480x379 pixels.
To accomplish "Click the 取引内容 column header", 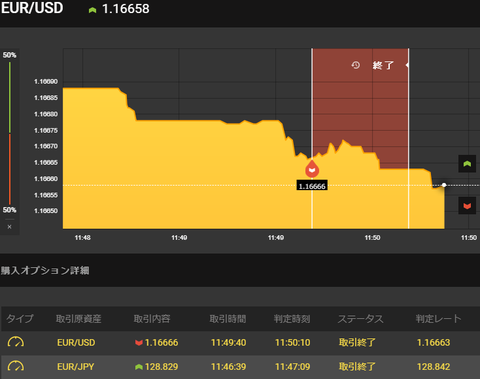I will tap(152, 319).
